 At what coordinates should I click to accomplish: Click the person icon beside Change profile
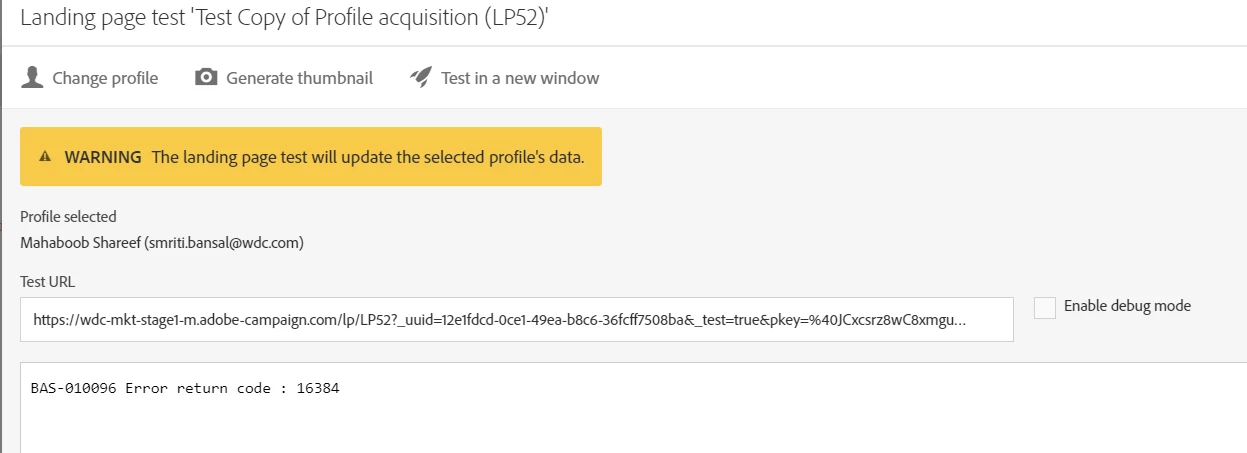(x=32, y=78)
